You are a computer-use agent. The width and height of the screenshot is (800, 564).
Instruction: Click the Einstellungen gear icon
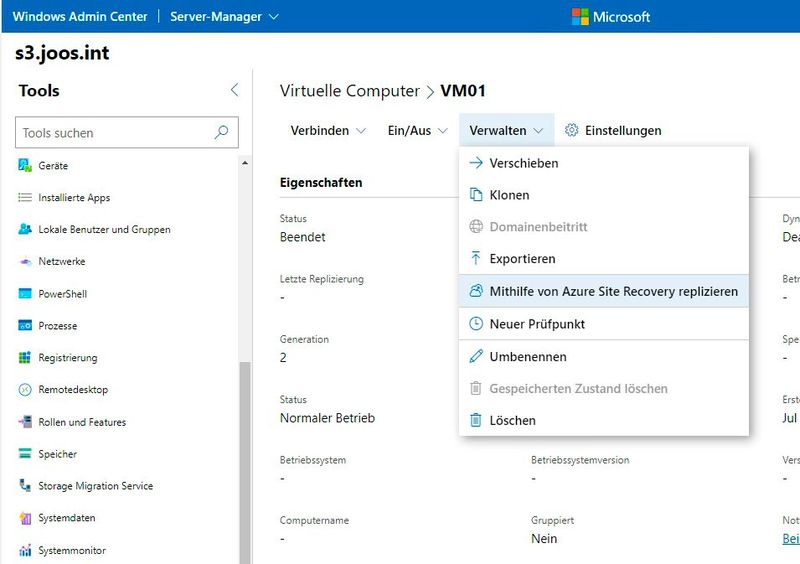click(571, 130)
